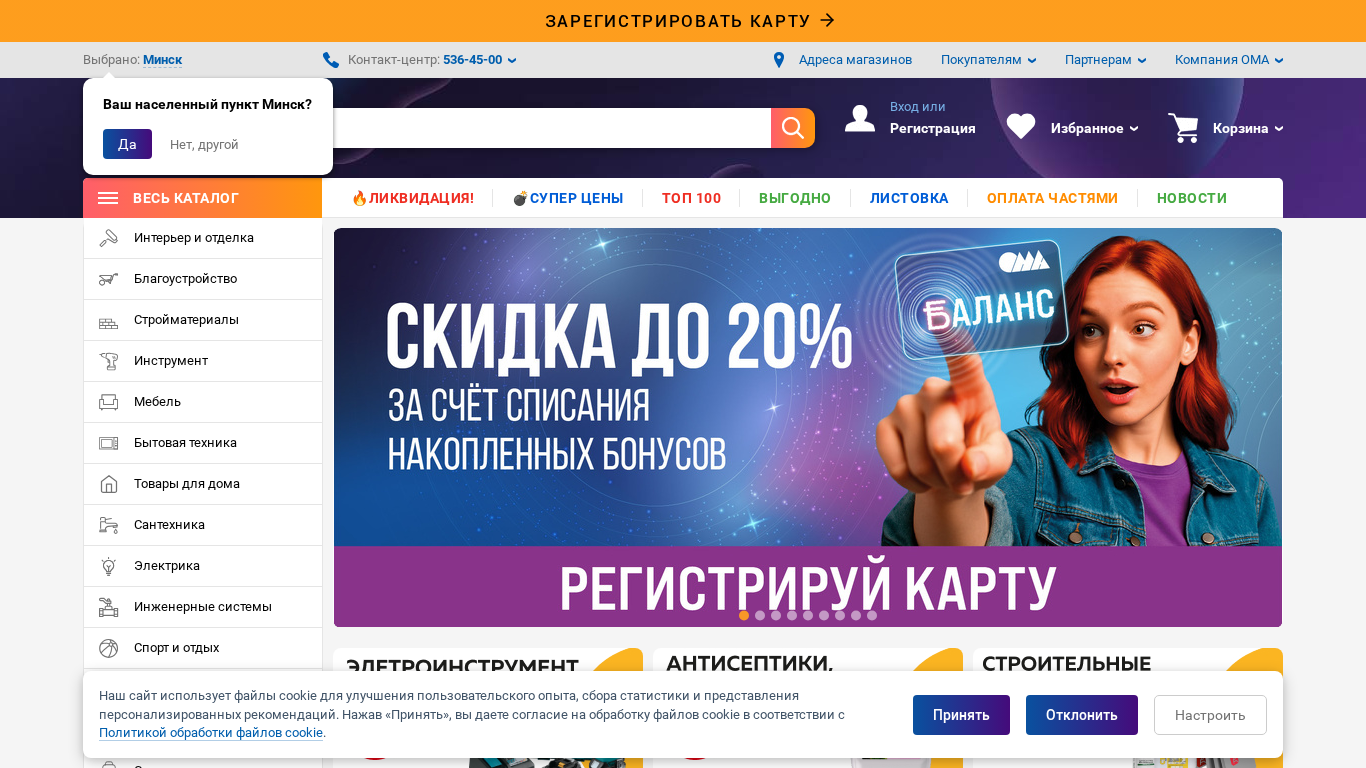1366x768 pixels.
Task: Confirm city with the Да button
Action: (127, 144)
